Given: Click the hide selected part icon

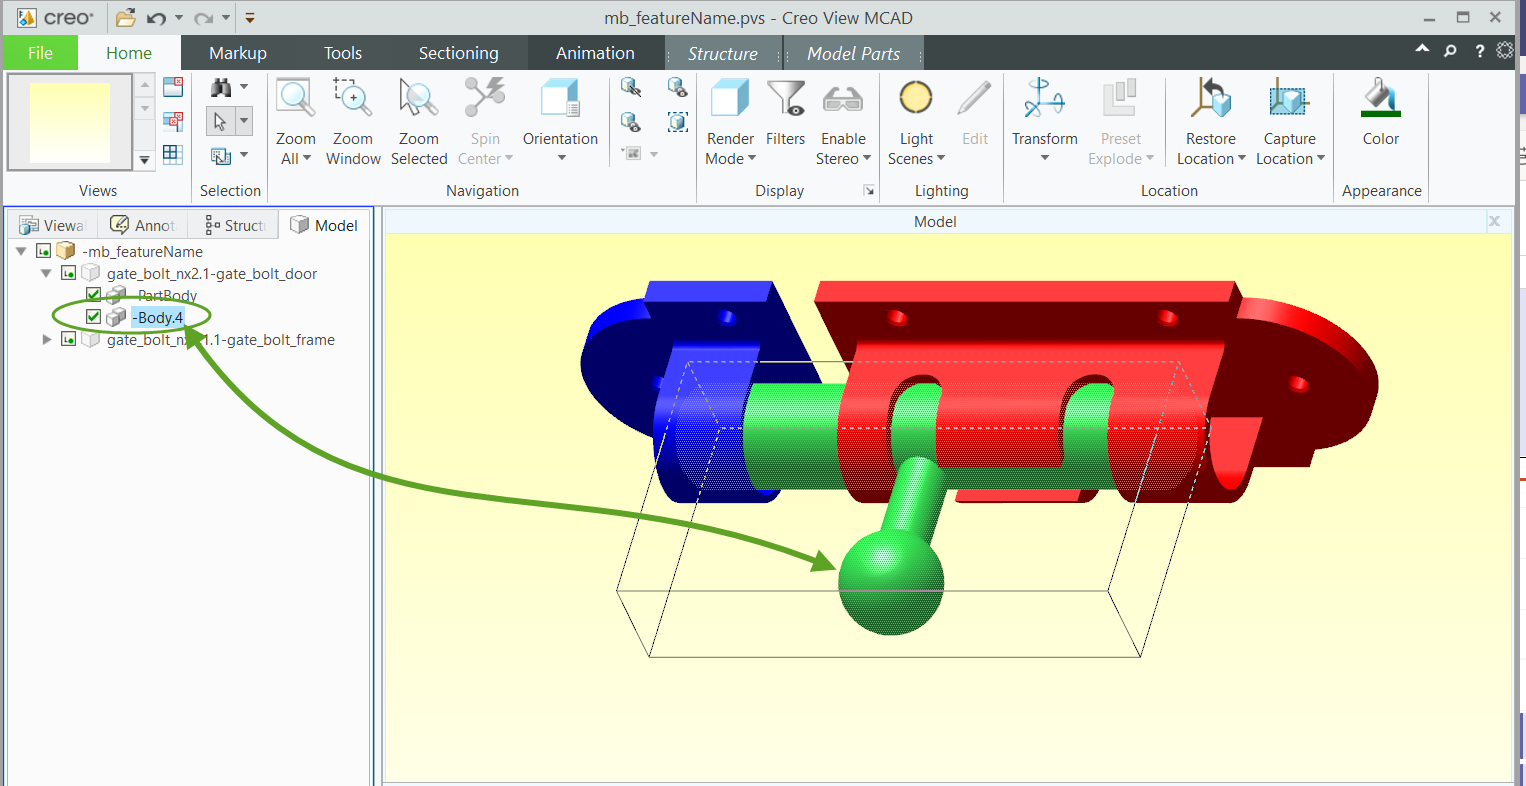Looking at the screenshot, I should pos(631,87).
